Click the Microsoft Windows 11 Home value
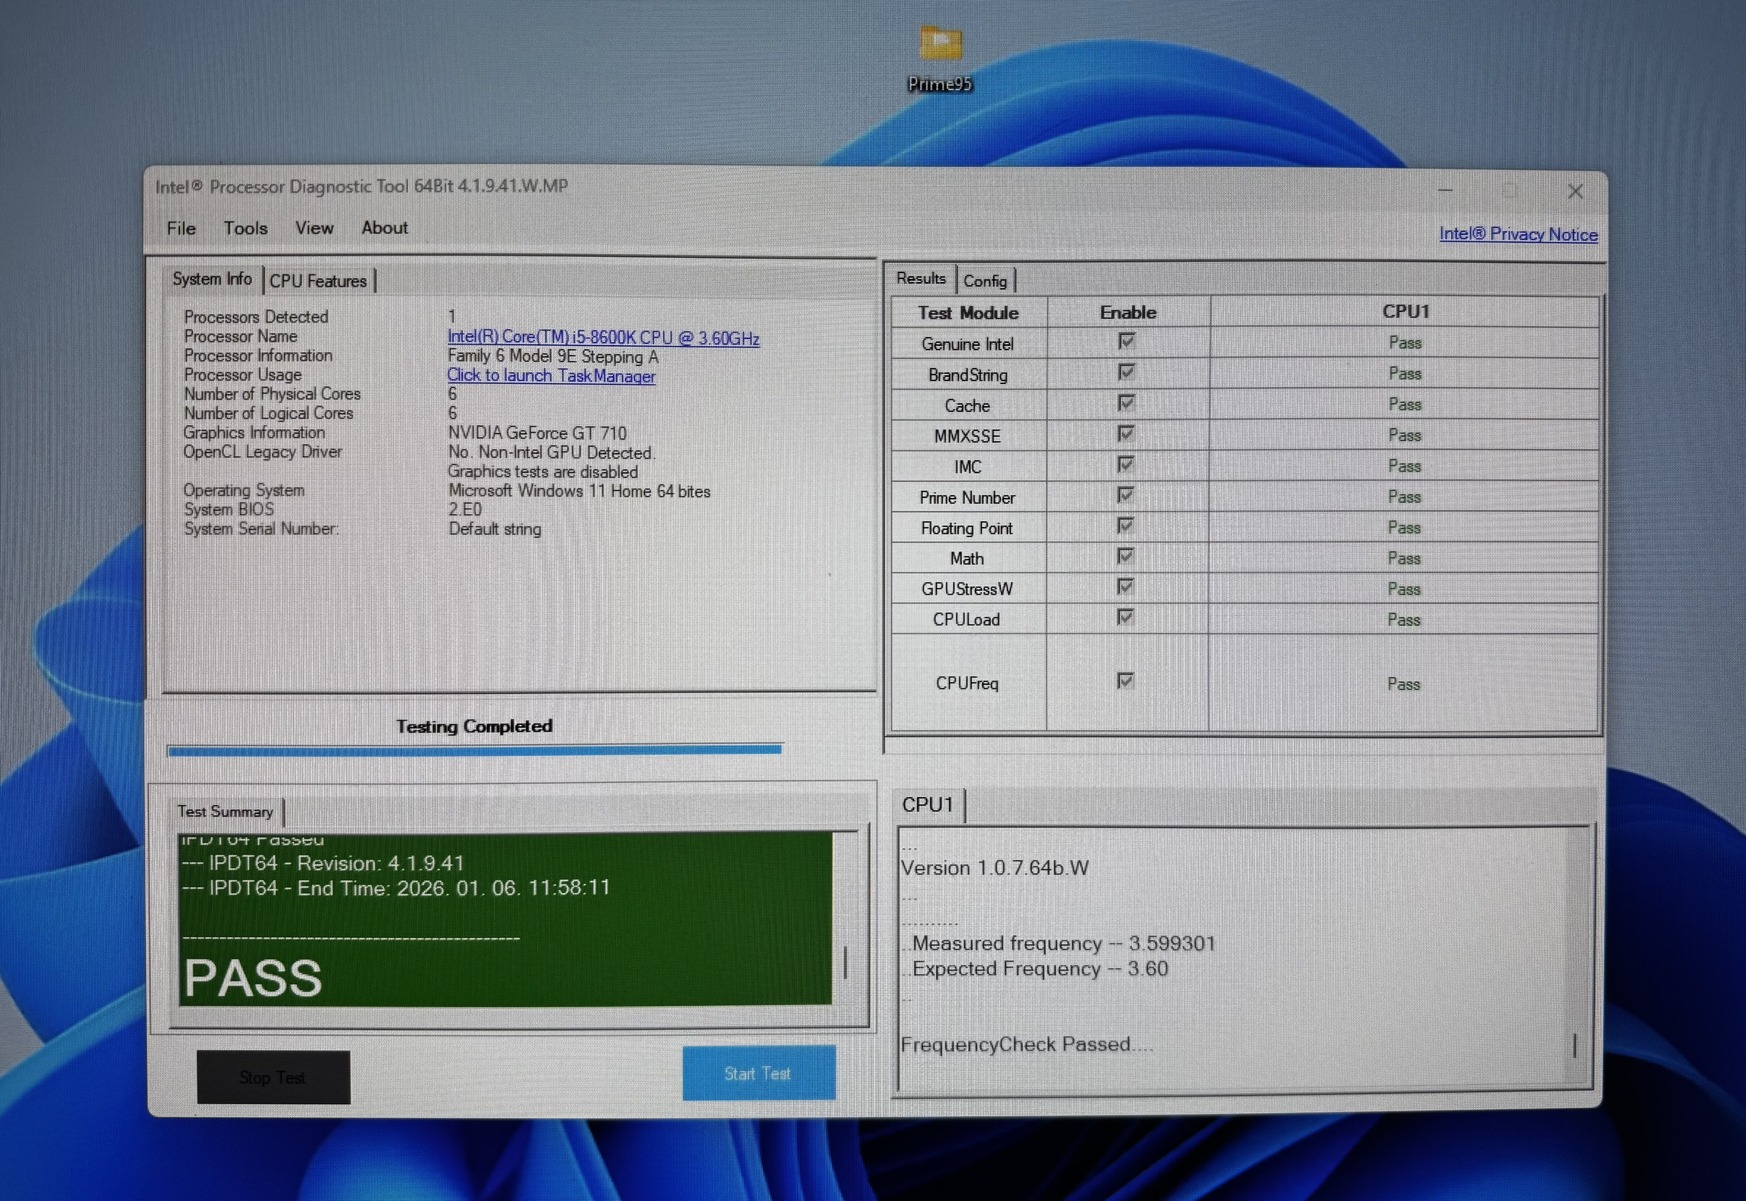Viewport: 1746px width, 1201px height. pyautogui.click(x=579, y=491)
